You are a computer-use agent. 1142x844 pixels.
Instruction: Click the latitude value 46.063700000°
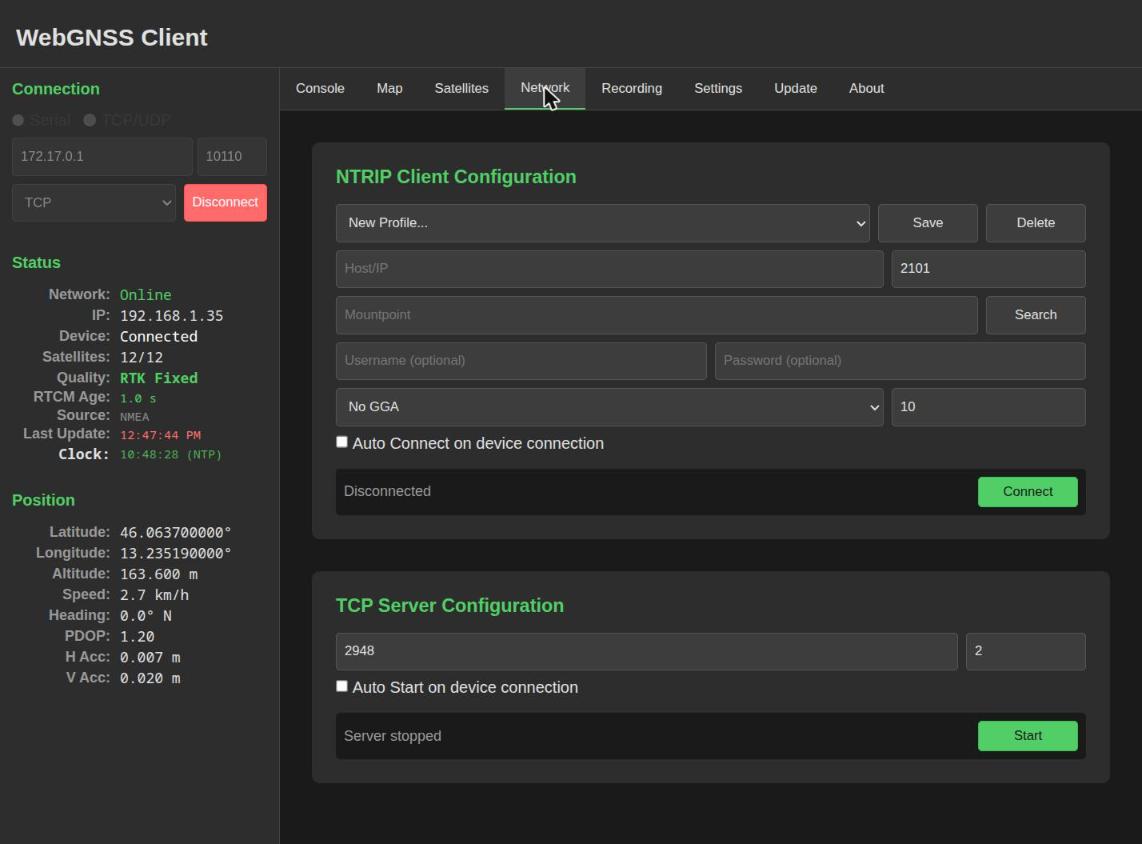pyautogui.click(x=176, y=532)
